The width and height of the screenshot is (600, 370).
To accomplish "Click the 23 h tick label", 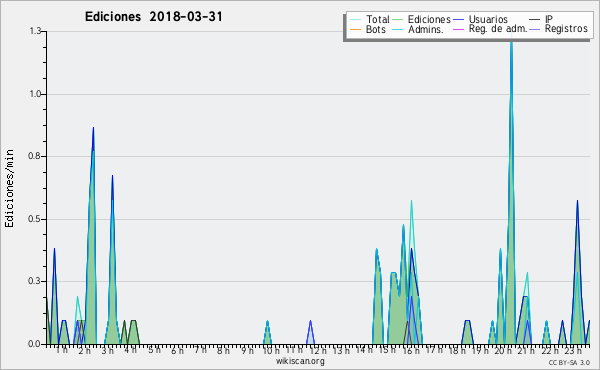I will (x=573, y=350).
